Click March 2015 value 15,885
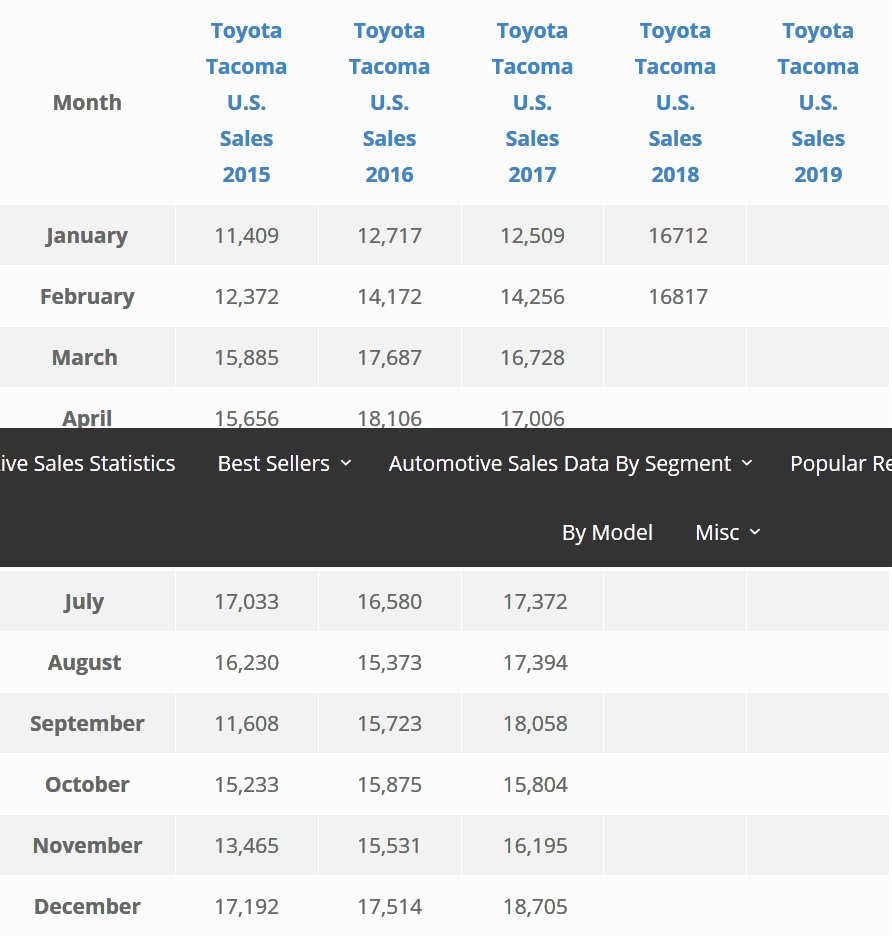Viewport: 892px width, 938px height. click(246, 358)
